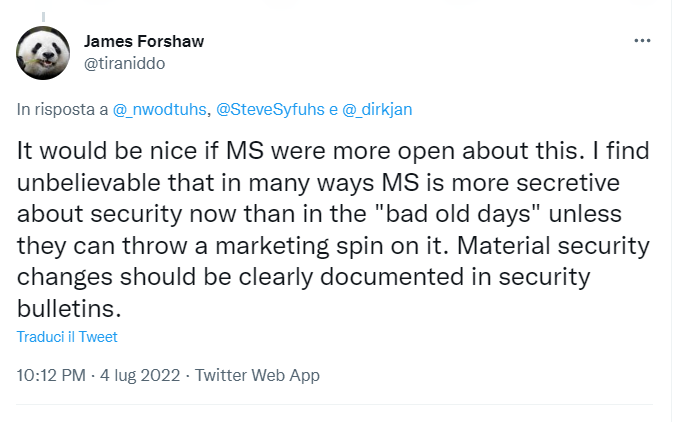Open the '10:12 PM · 4 lug 2022' timestamp
The height and width of the screenshot is (422, 678).
99,376
